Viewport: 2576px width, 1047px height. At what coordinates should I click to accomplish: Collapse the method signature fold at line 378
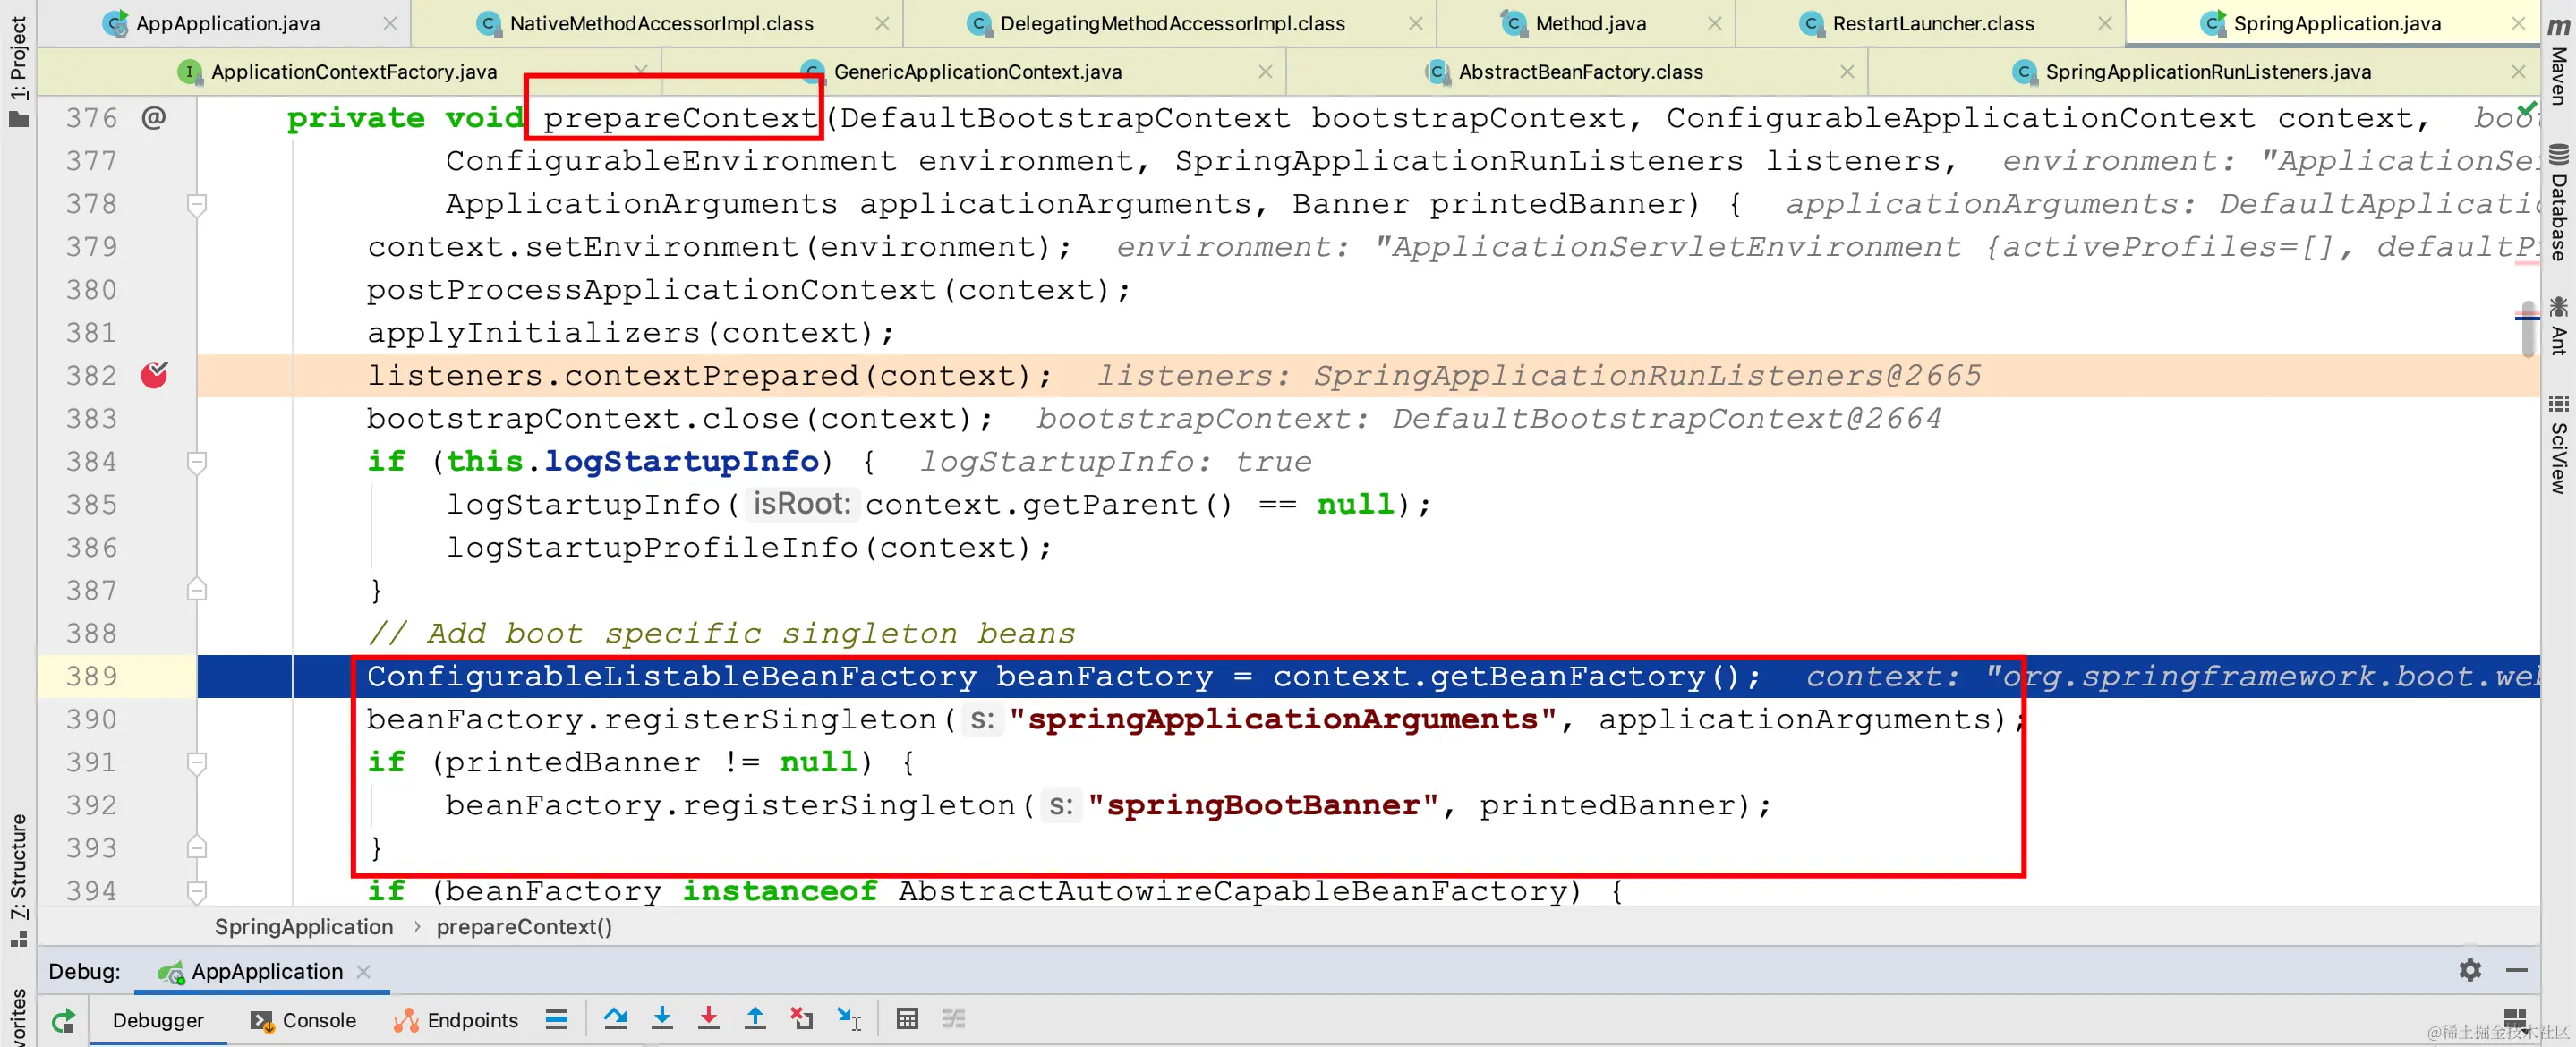pos(197,205)
